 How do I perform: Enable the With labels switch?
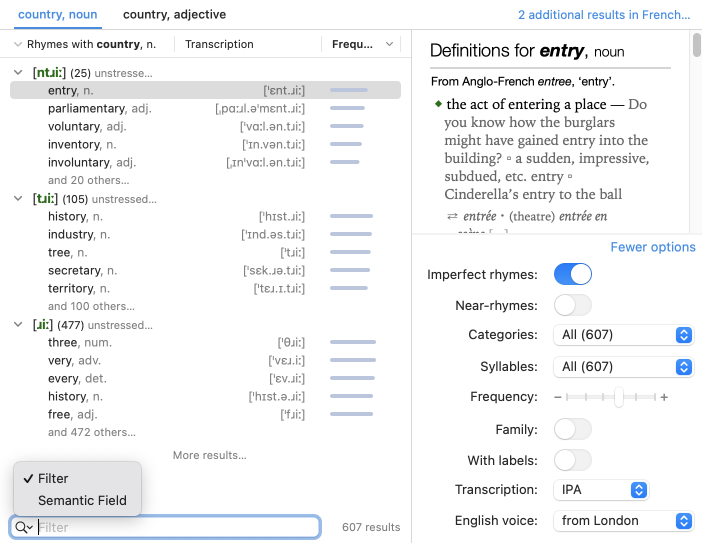click(x=572, y=460)
